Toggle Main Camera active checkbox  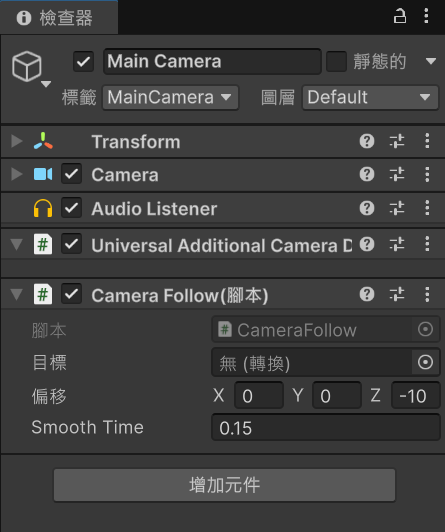click(83, 61)
